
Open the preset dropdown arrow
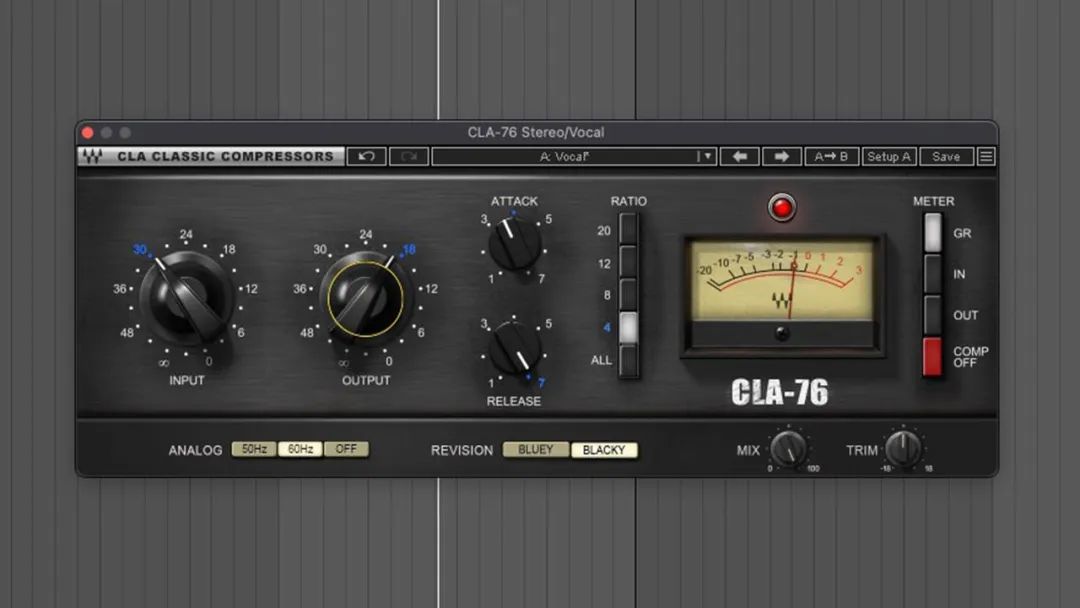[x=706, y=156]
